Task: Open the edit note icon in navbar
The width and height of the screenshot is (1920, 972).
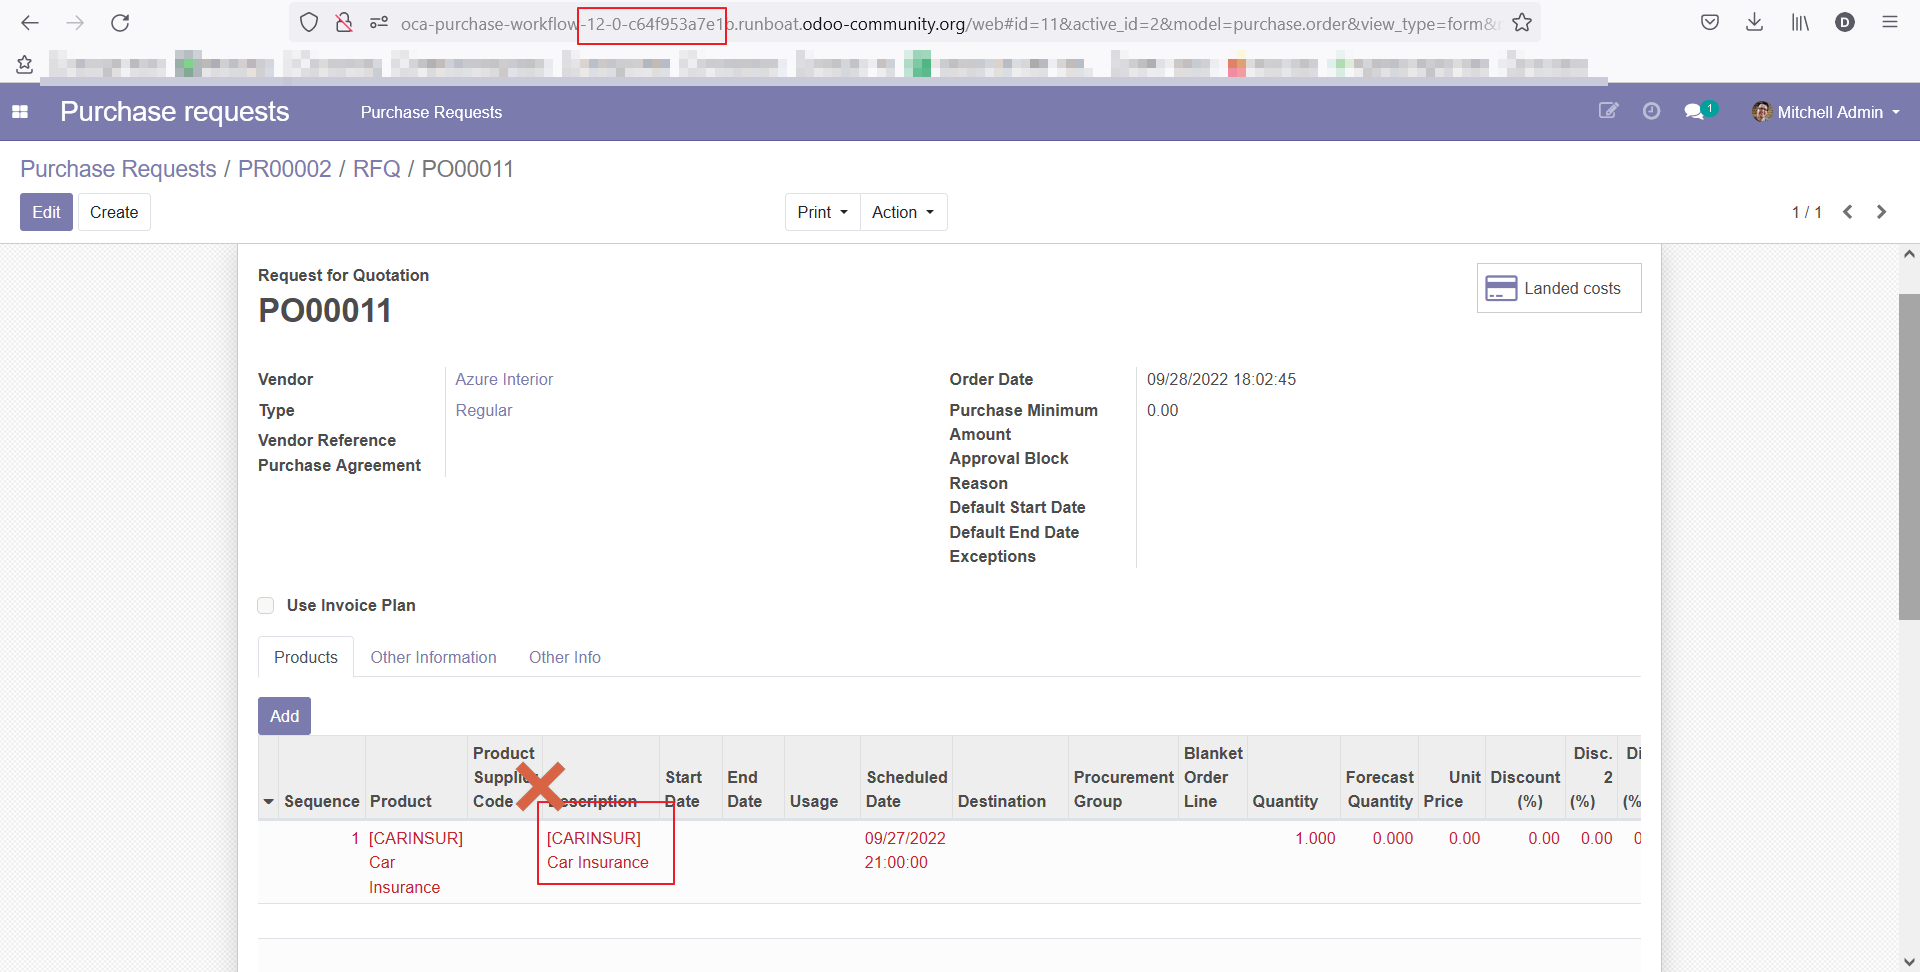Action: [x=1608, y=111]
